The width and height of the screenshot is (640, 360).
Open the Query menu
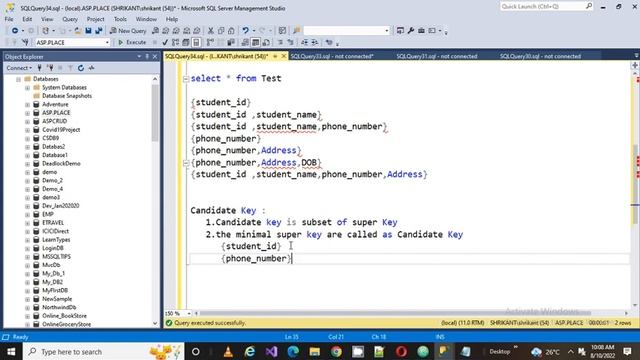(x=70, y=19)
